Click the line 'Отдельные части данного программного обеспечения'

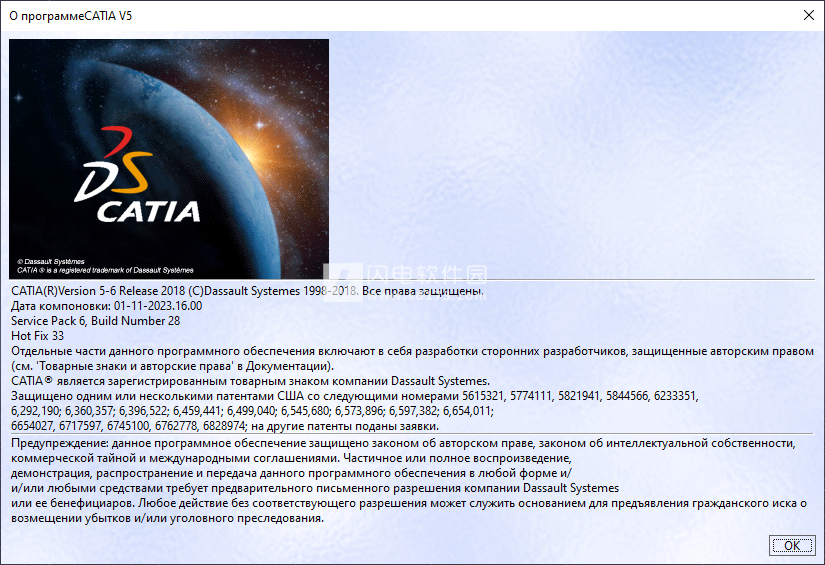[x=412, y=351]
